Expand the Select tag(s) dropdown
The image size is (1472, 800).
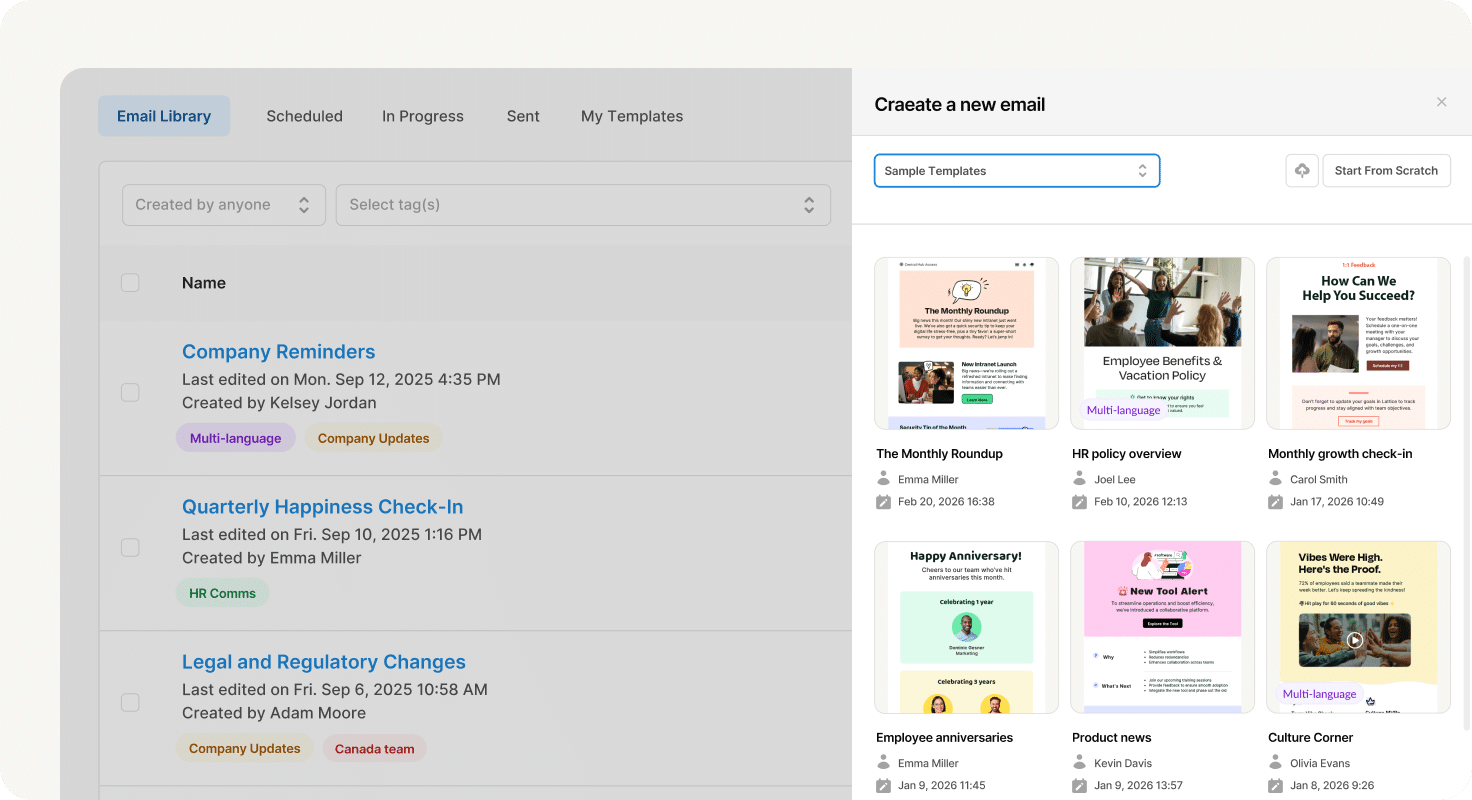click(x=583, y=204)
